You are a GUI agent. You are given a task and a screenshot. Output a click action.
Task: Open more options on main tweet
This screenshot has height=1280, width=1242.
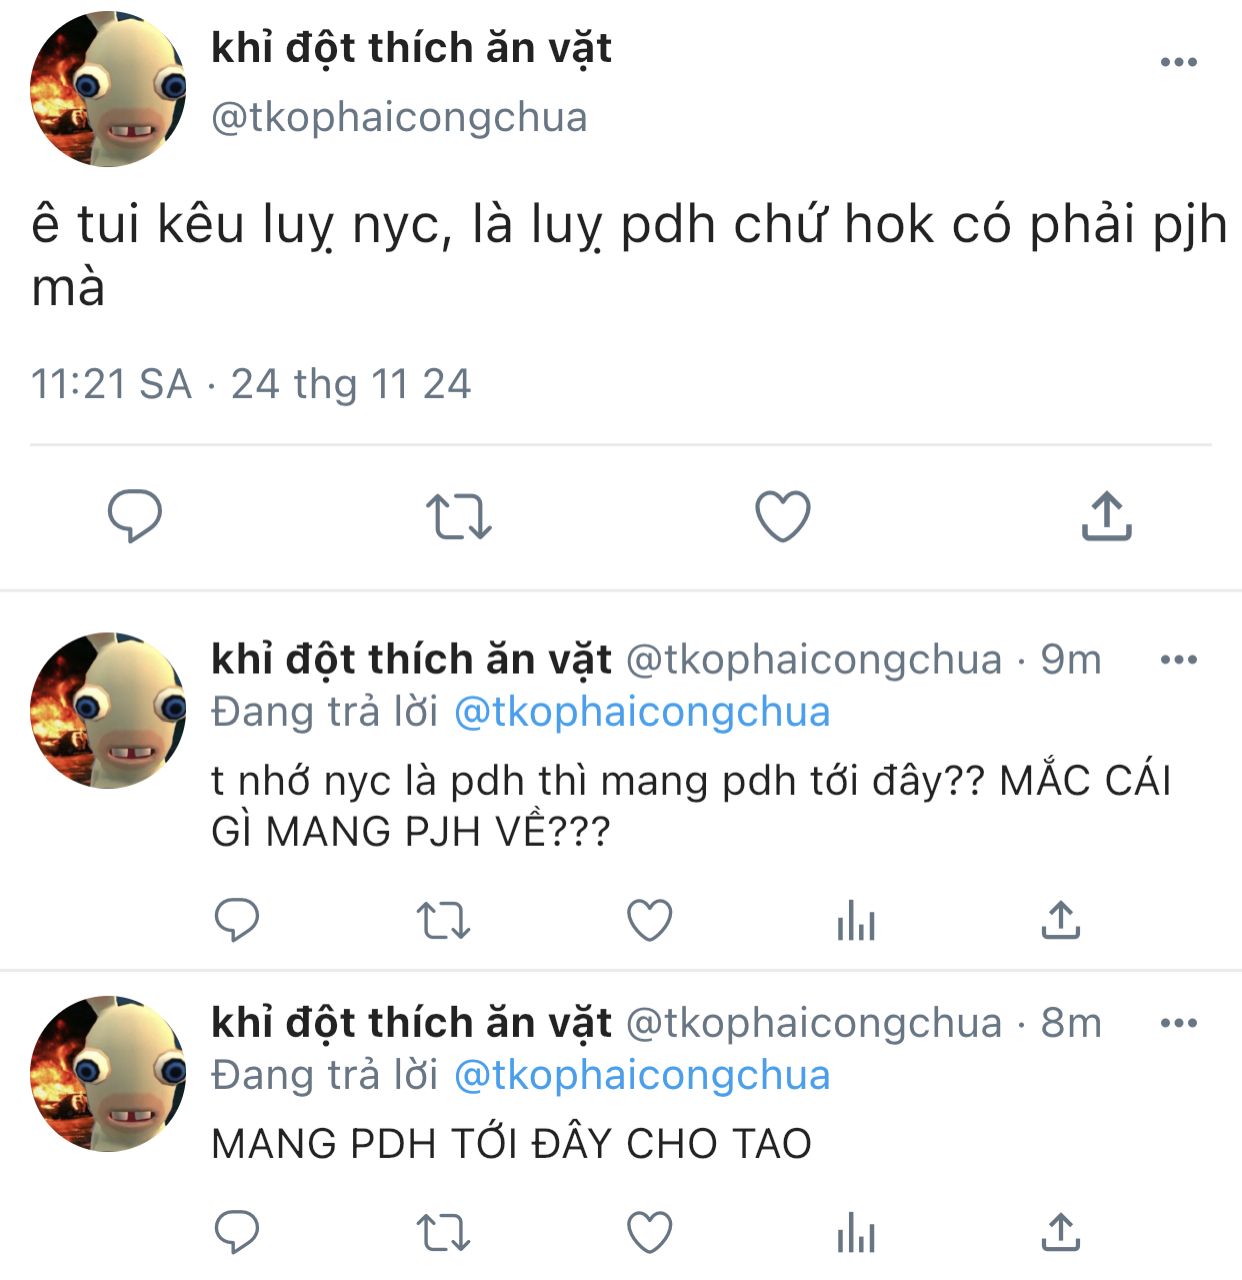(1179, 62)
